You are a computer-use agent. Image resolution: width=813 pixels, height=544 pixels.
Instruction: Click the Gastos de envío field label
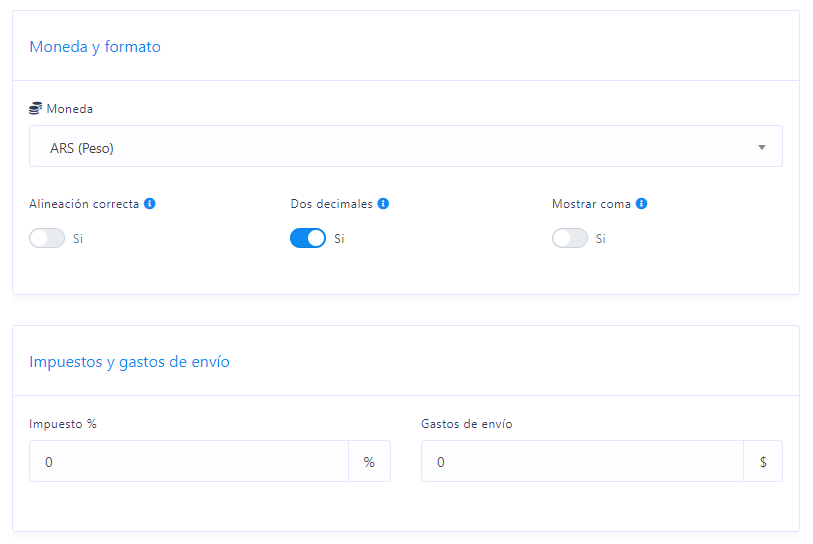(x=467, y=424)
